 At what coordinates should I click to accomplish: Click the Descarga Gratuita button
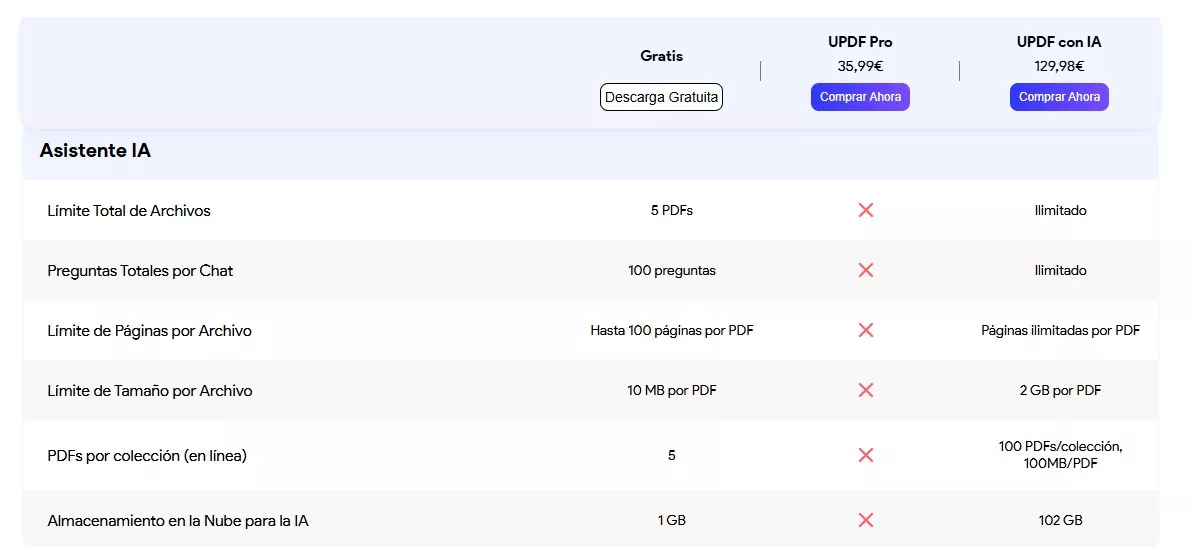coord(661,97)
